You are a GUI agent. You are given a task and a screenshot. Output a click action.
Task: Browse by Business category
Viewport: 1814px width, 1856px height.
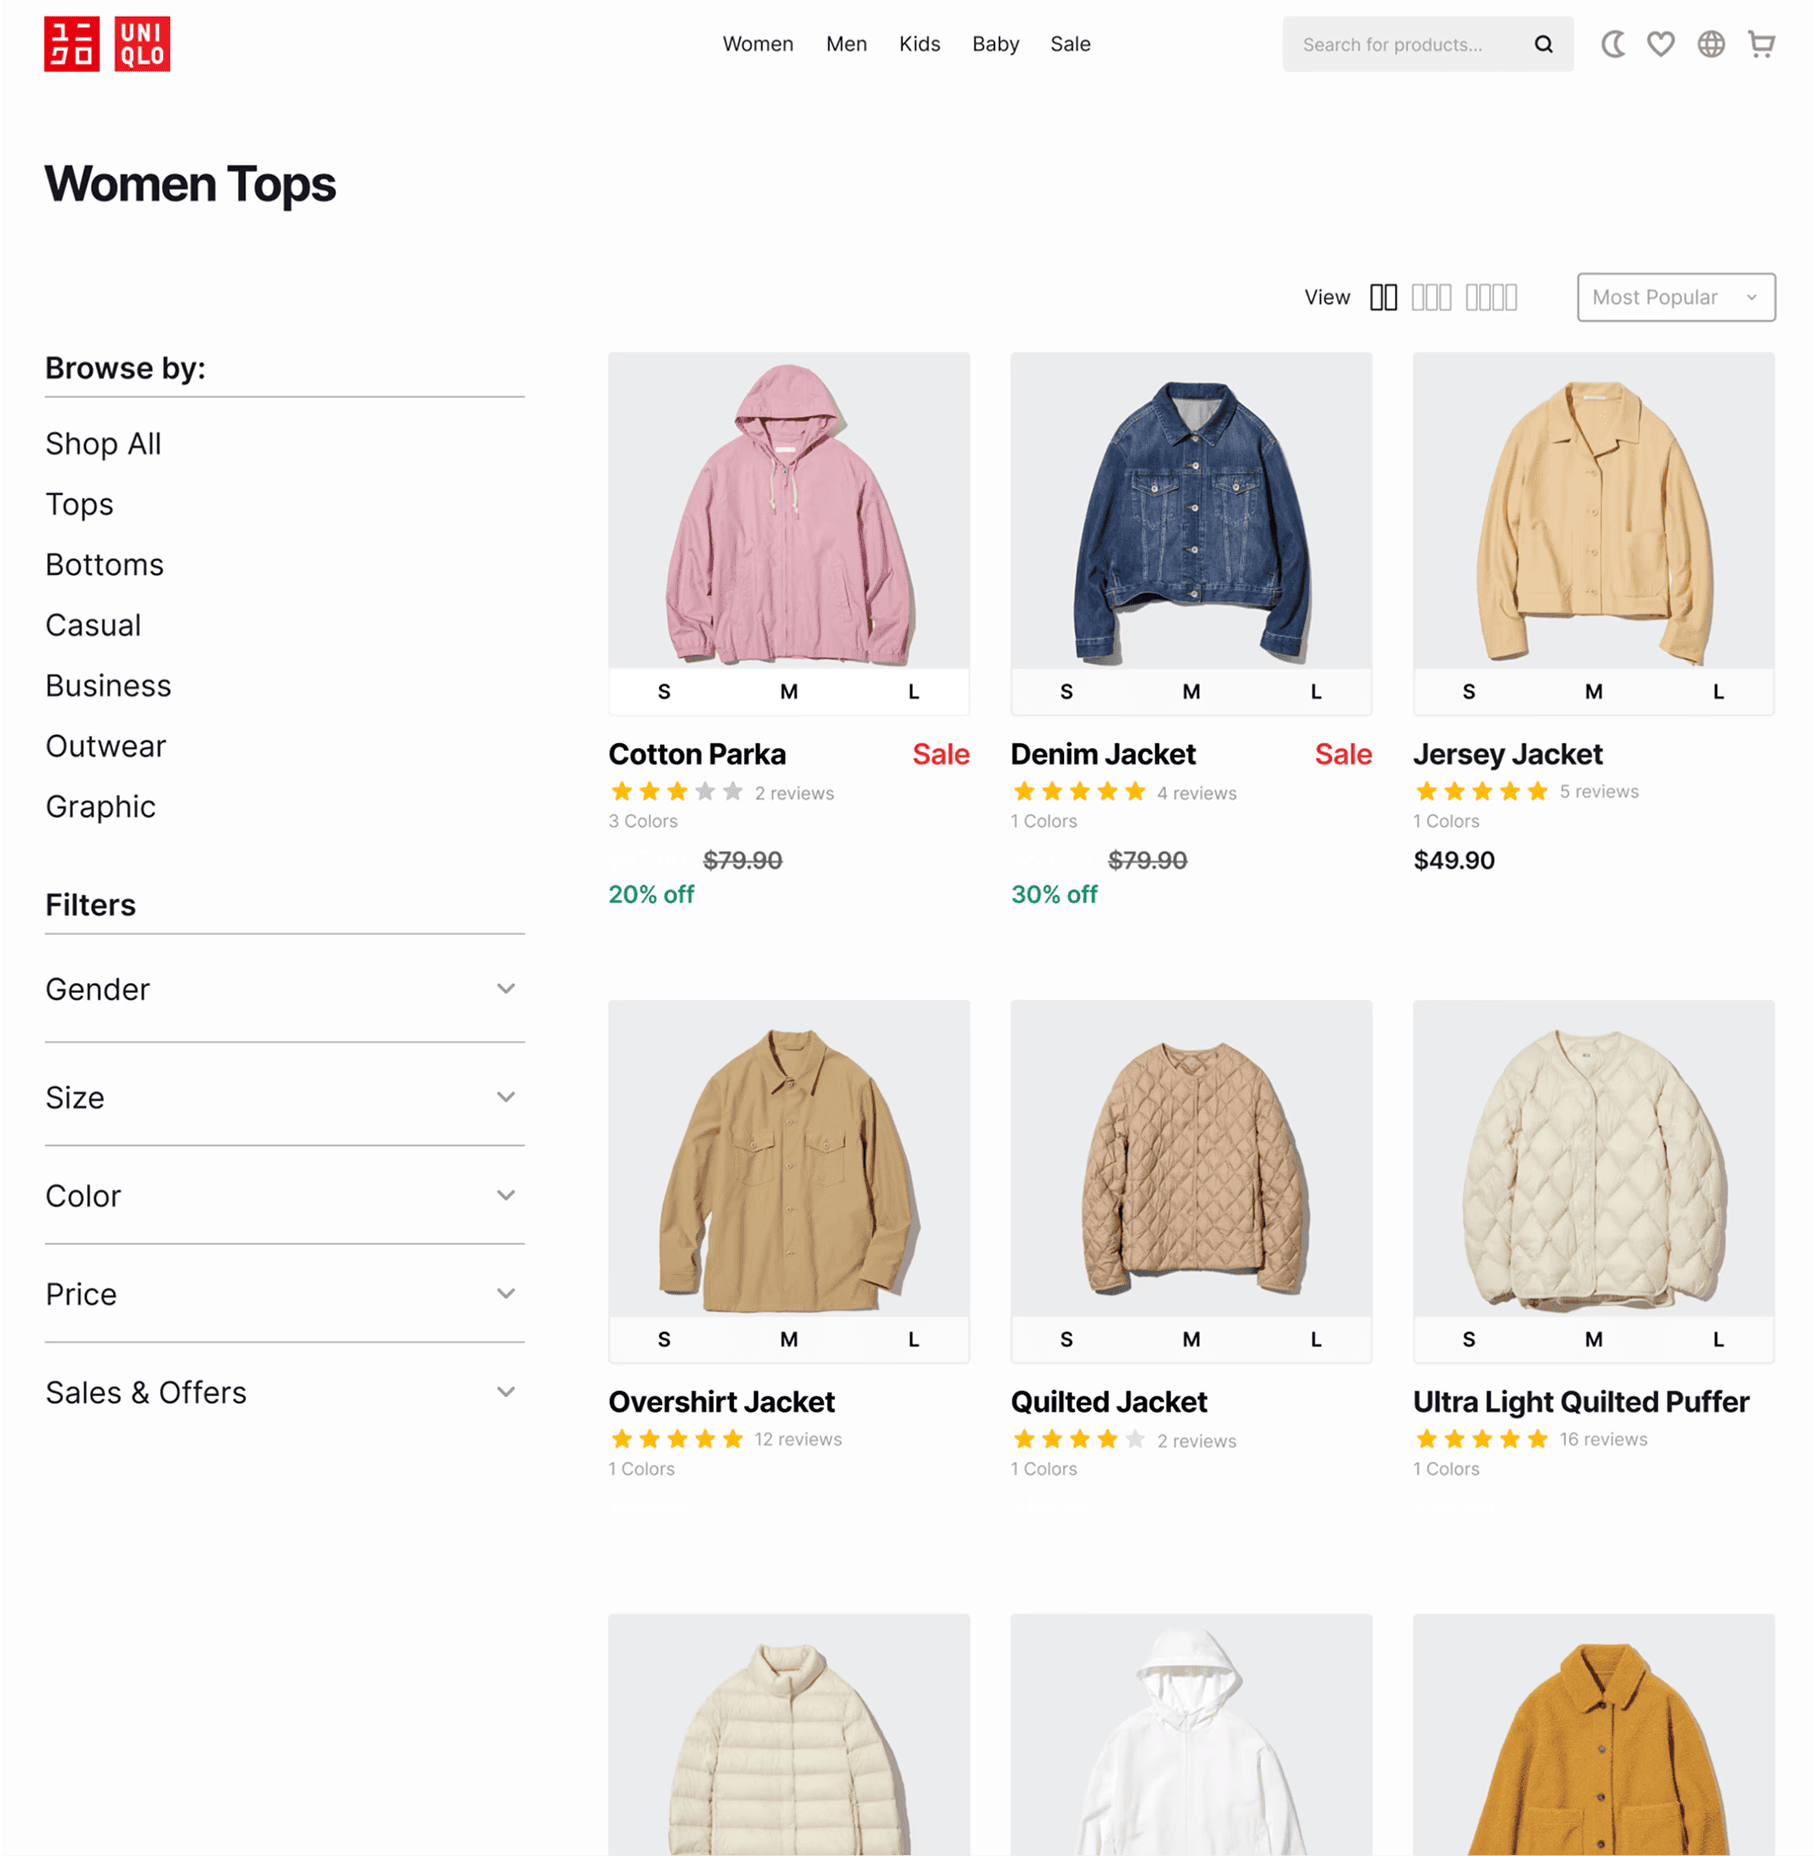point(108,685)
